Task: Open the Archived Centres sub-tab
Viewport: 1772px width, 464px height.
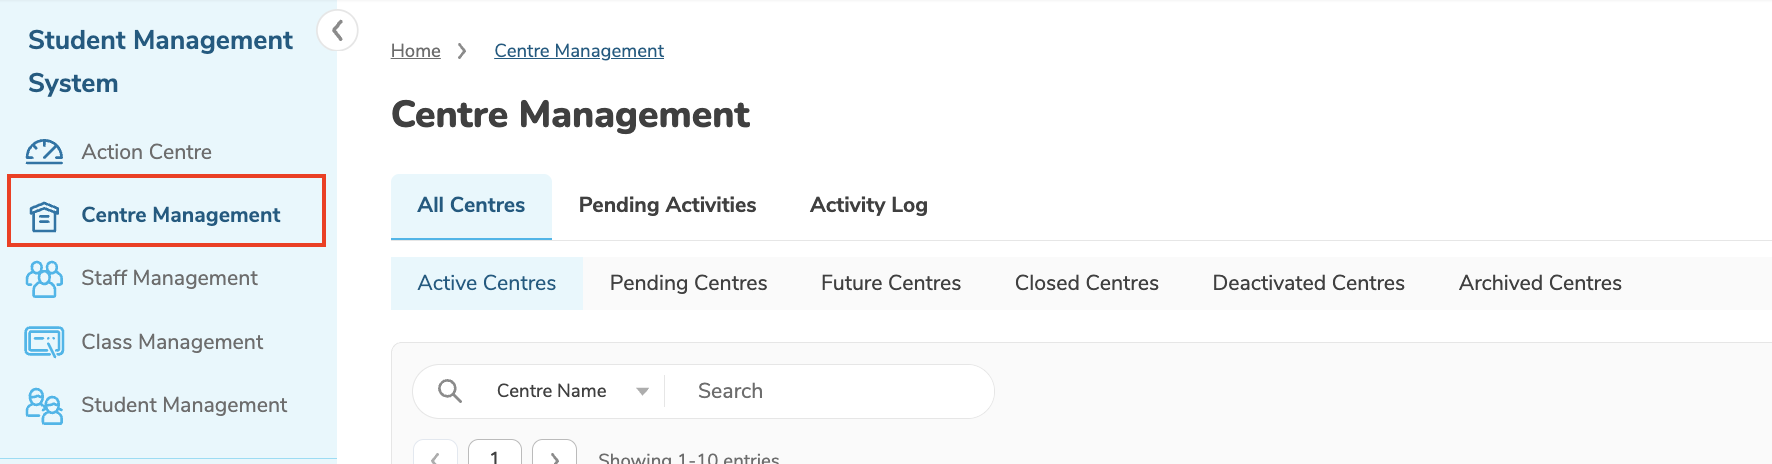Action: click(x=1539, y=283)
